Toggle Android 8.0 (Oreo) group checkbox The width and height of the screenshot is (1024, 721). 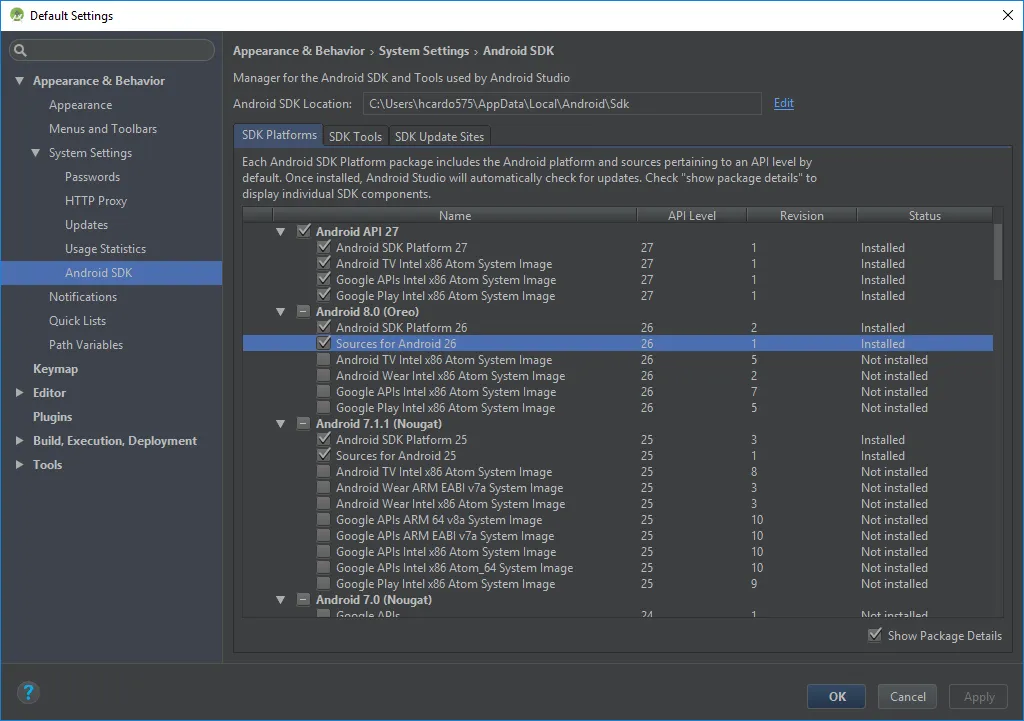pos(304,312)
